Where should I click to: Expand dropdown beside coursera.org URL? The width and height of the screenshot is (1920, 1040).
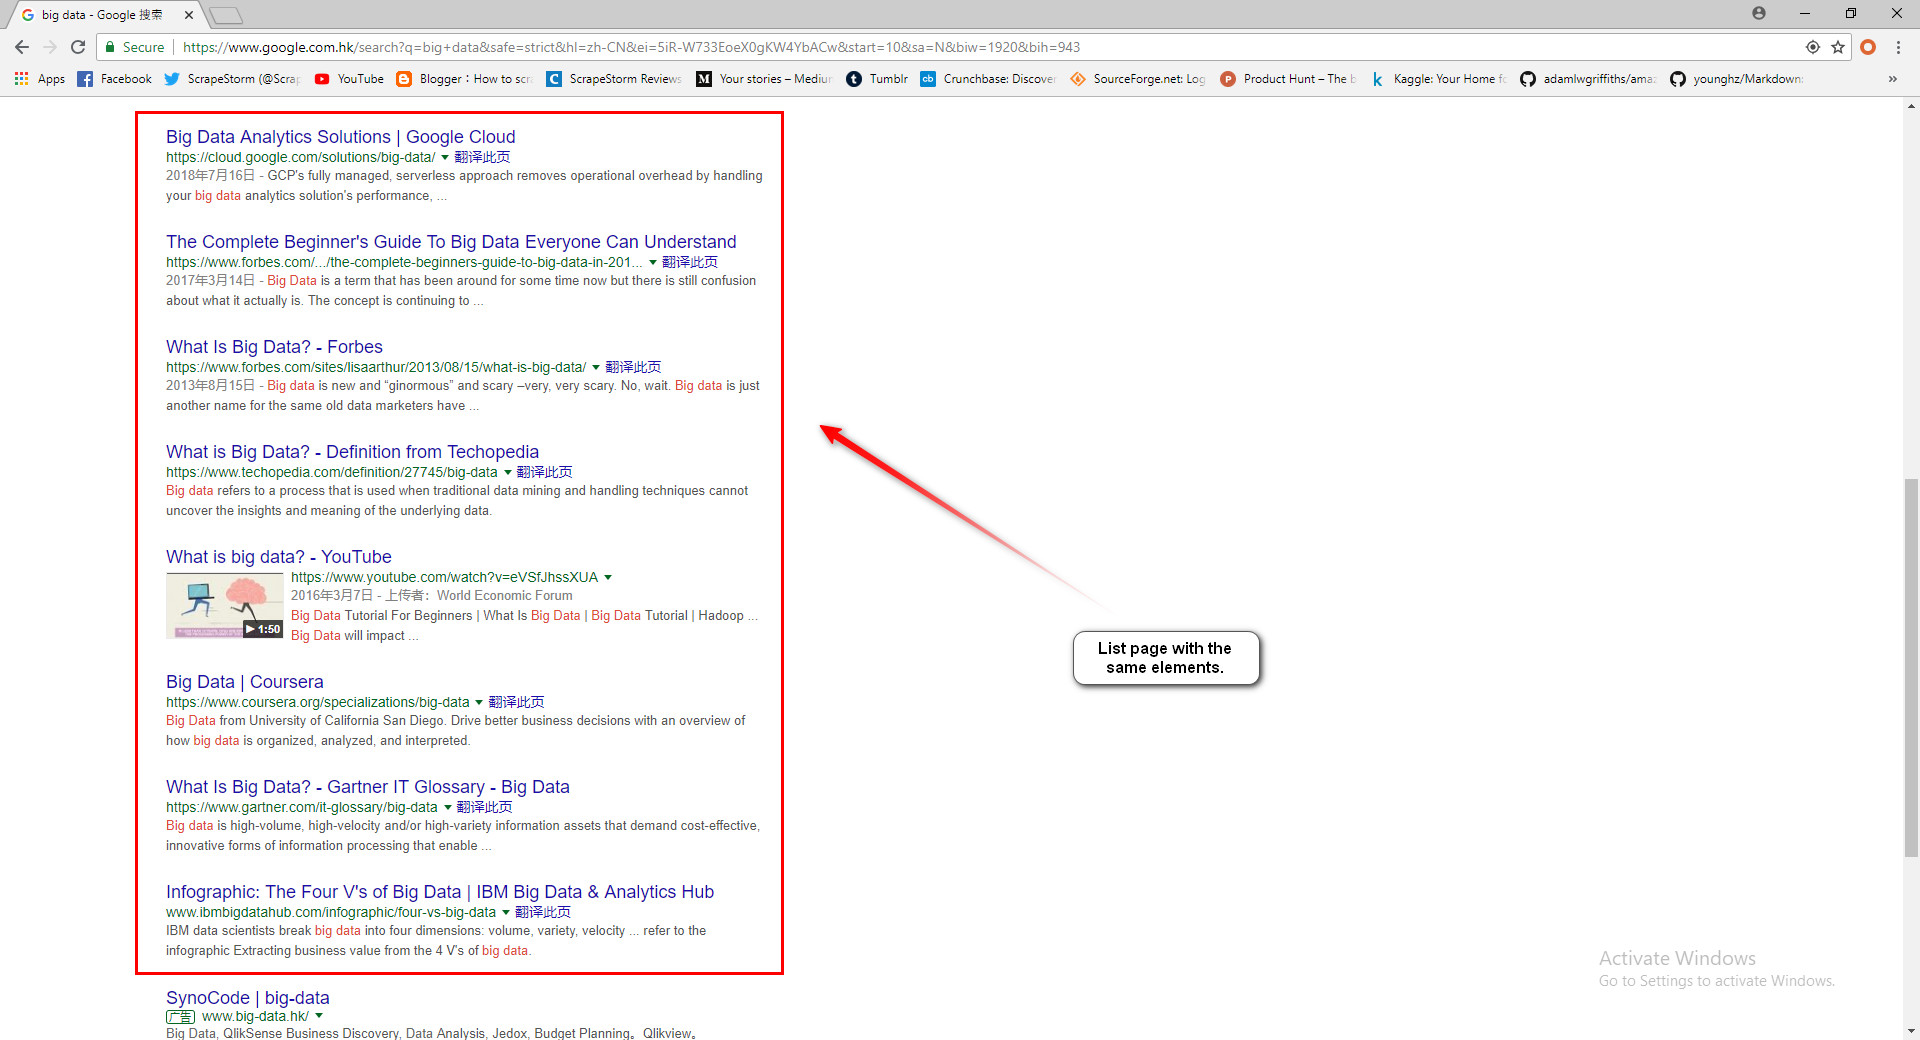479,702
